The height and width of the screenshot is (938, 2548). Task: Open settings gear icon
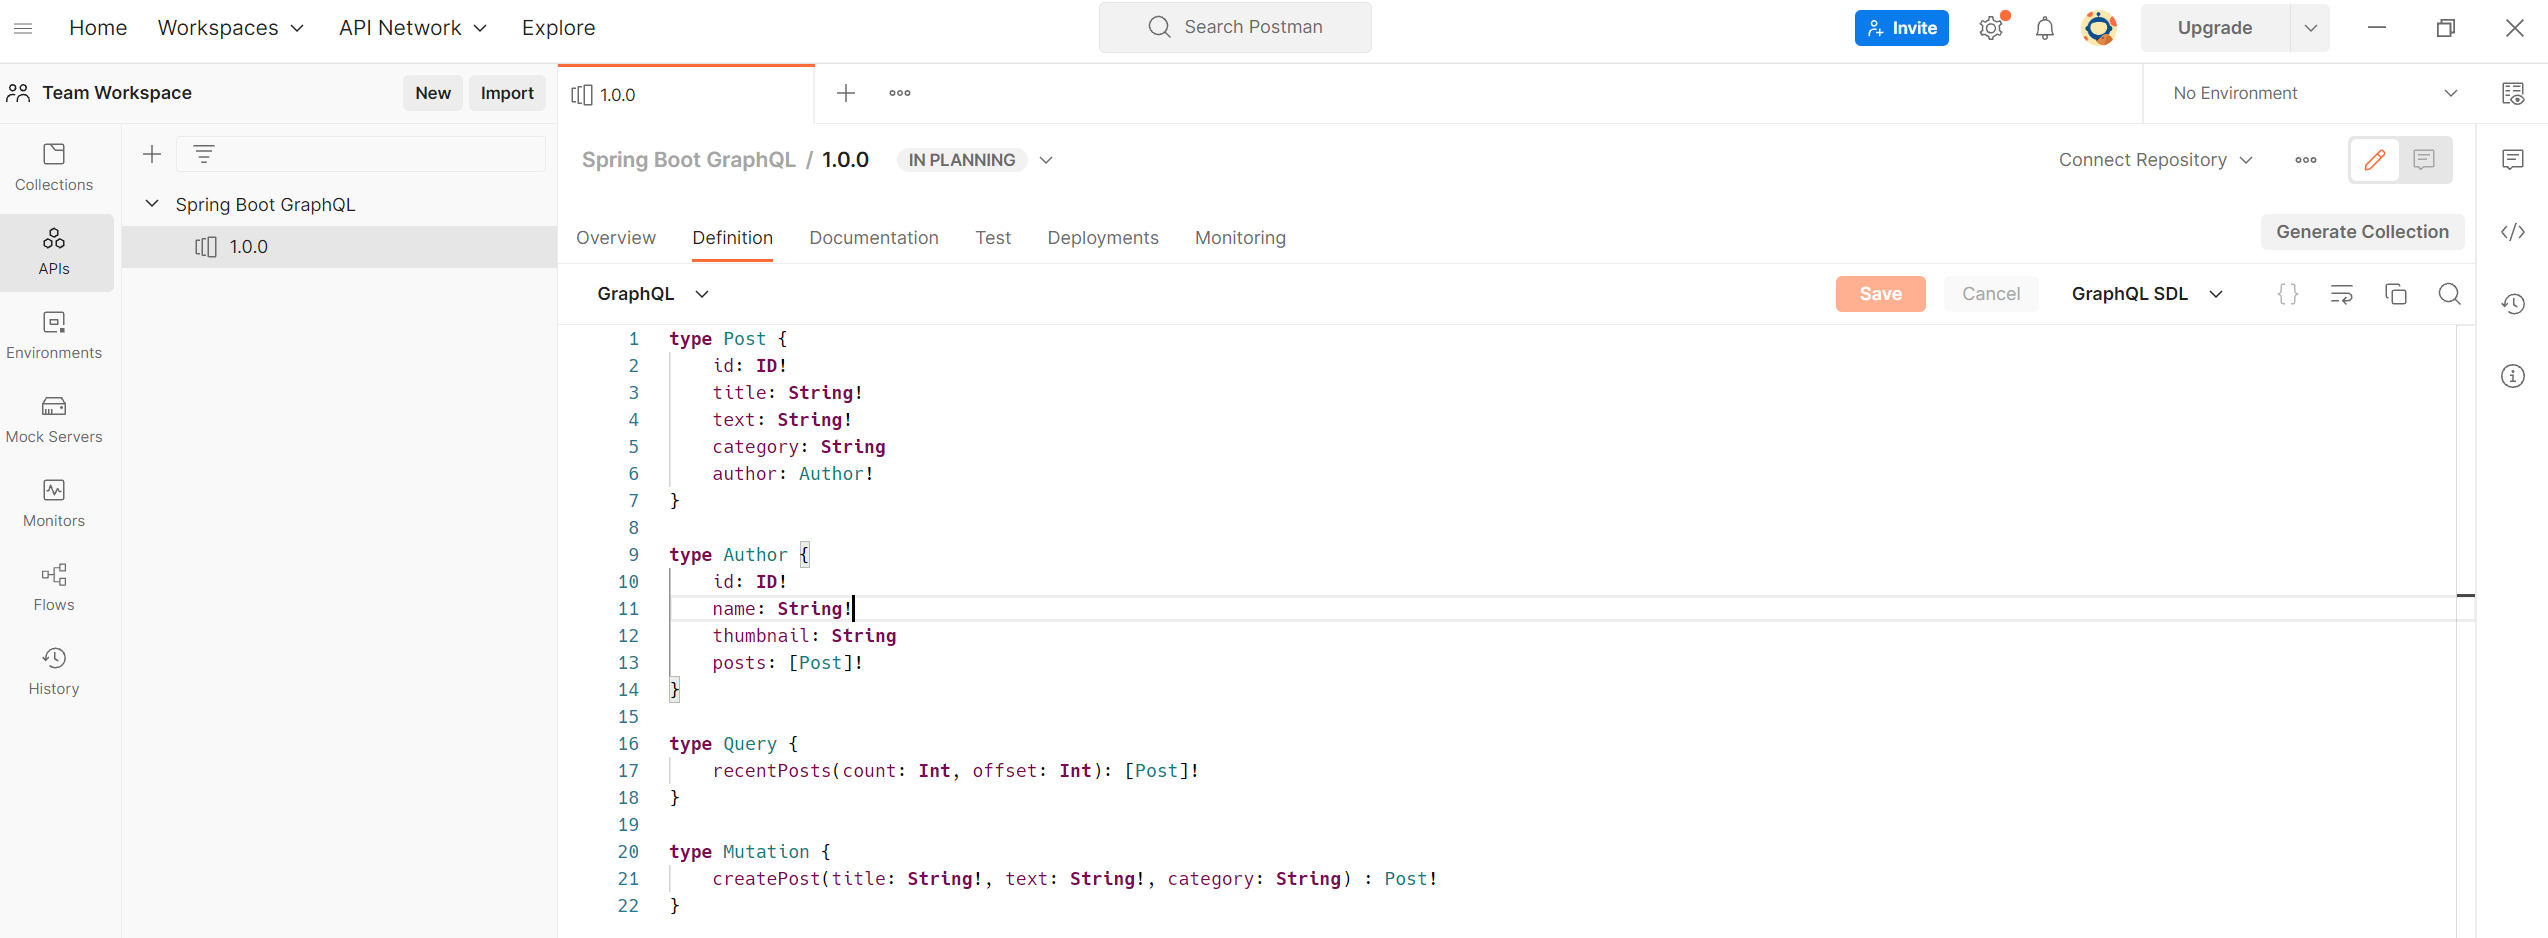pos(1991,28)
